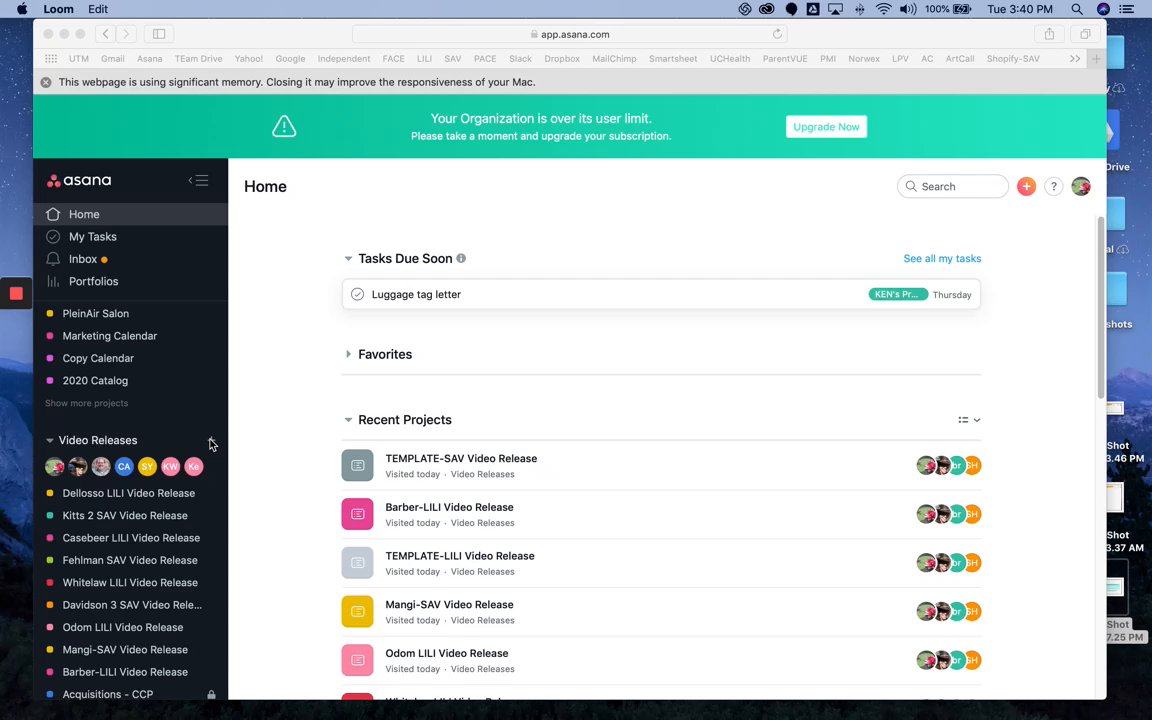Viewport: 1152px width, 720px height.
Task: Toggle the Safari sidebar button
Action: point(159,34)
